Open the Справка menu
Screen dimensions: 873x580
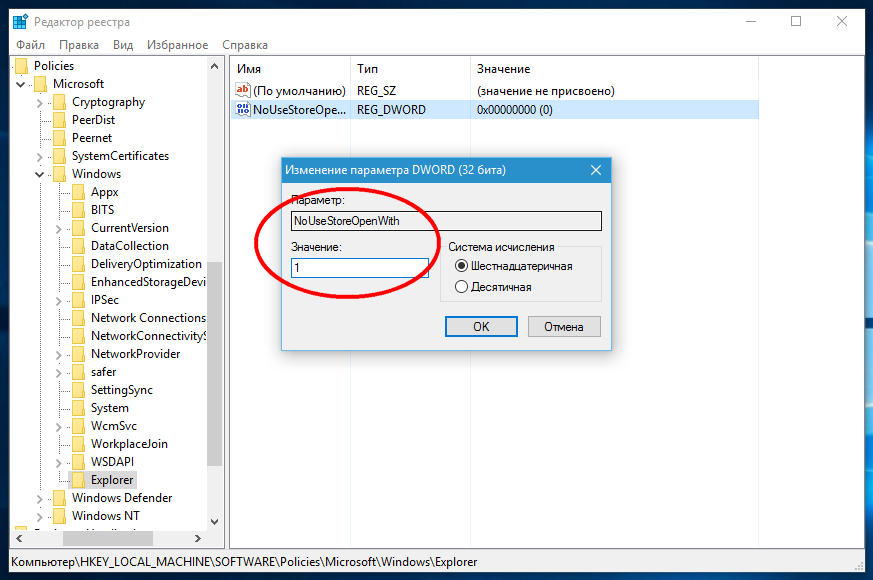coord(244,45)
